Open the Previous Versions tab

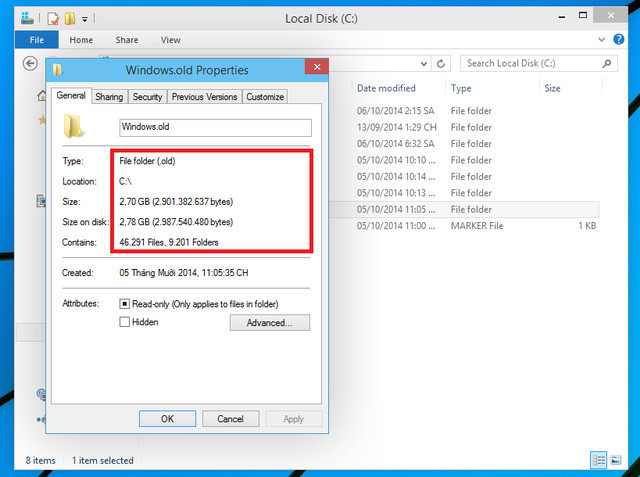[204, 97]
